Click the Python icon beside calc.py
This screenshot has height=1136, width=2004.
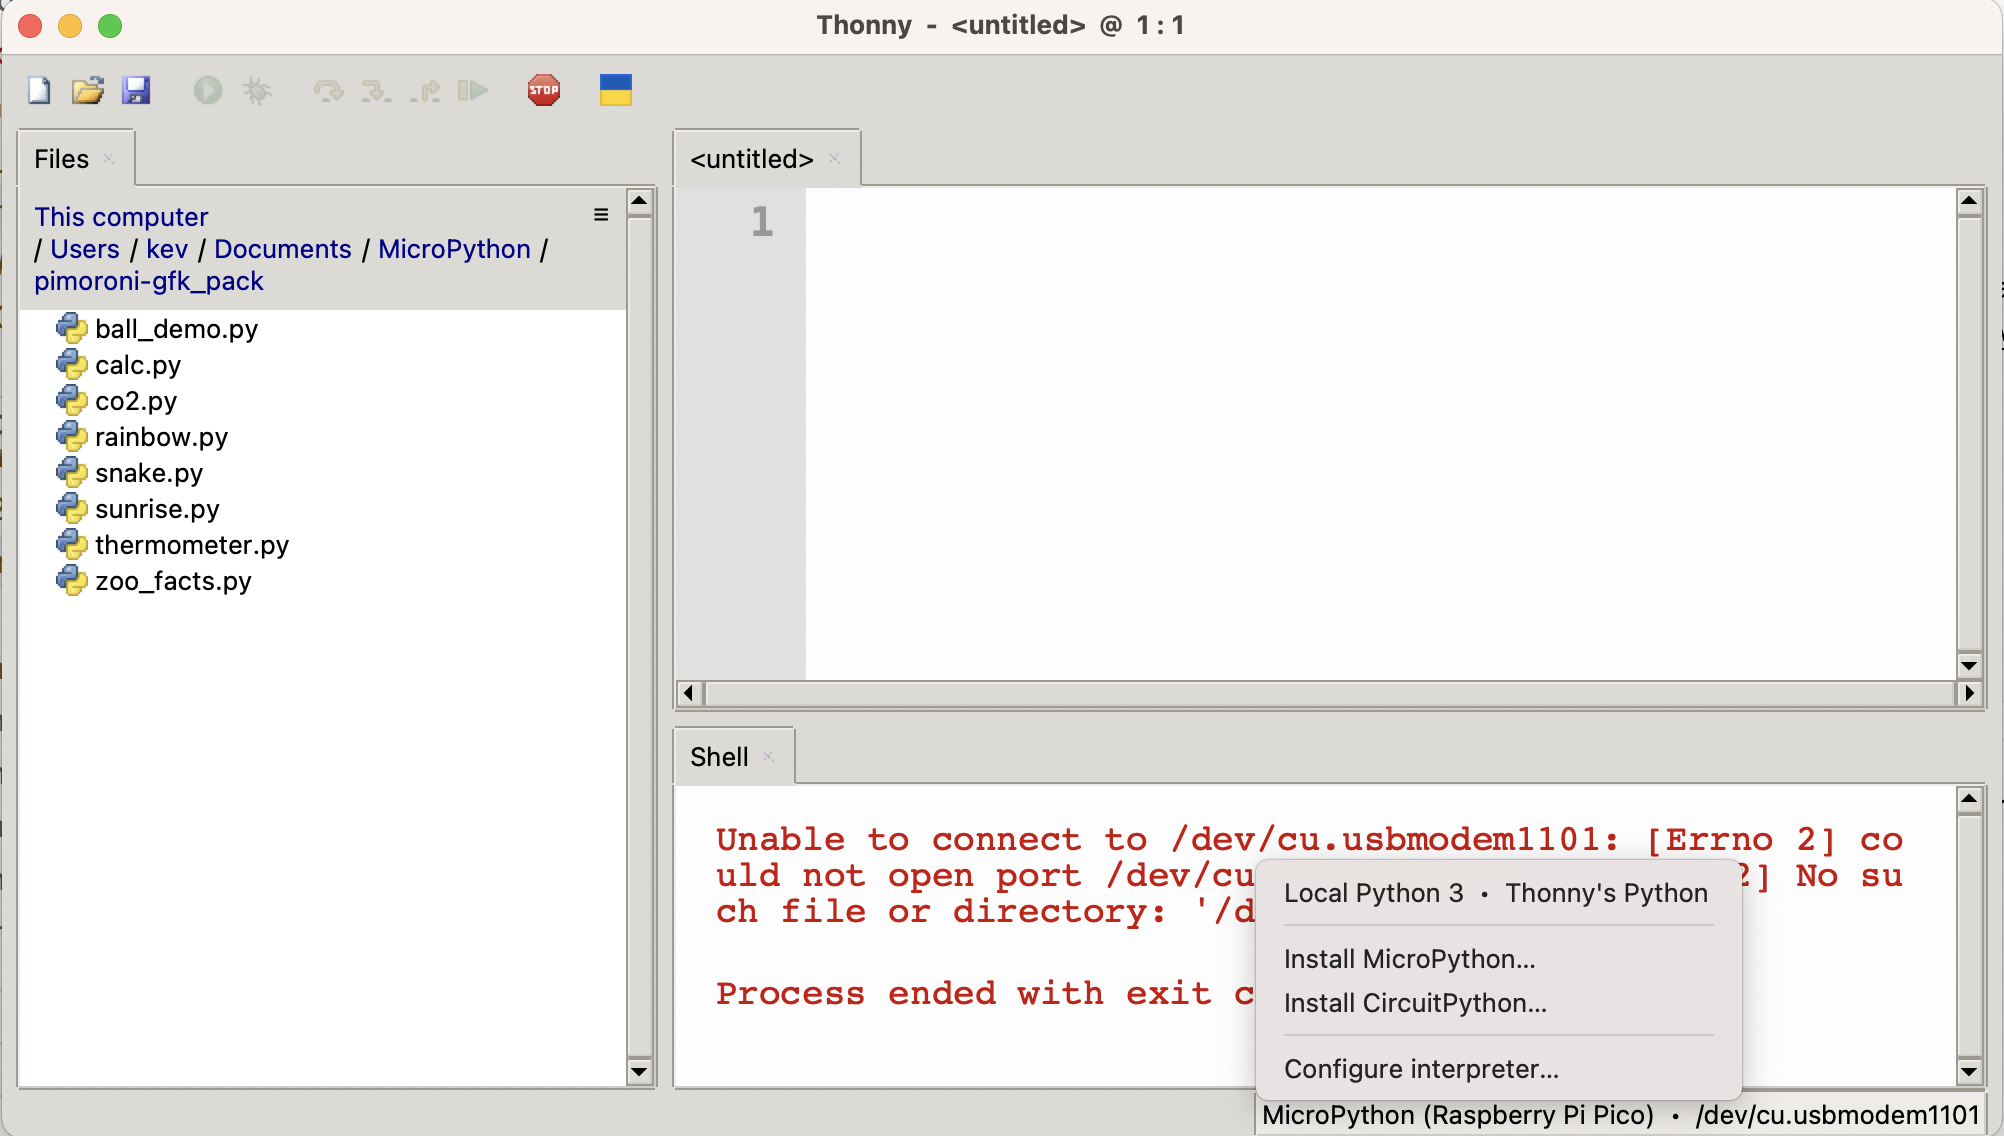[x=71, y=364]
